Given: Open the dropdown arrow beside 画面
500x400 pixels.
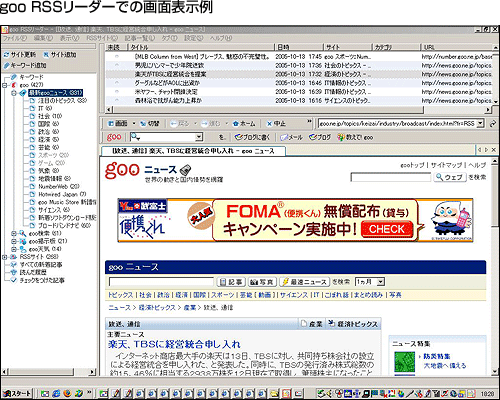Looking at the screenshot, I should [x=134, y=124].
